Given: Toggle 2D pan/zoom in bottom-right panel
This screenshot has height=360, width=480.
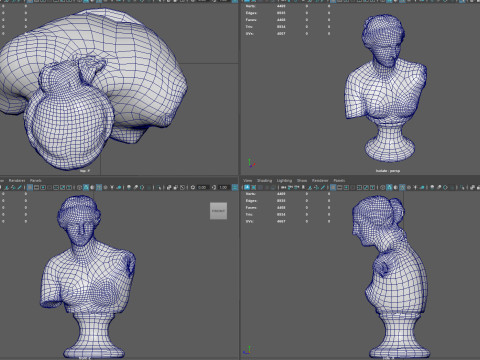Looking at the screenshot, I should click(316, 187).
